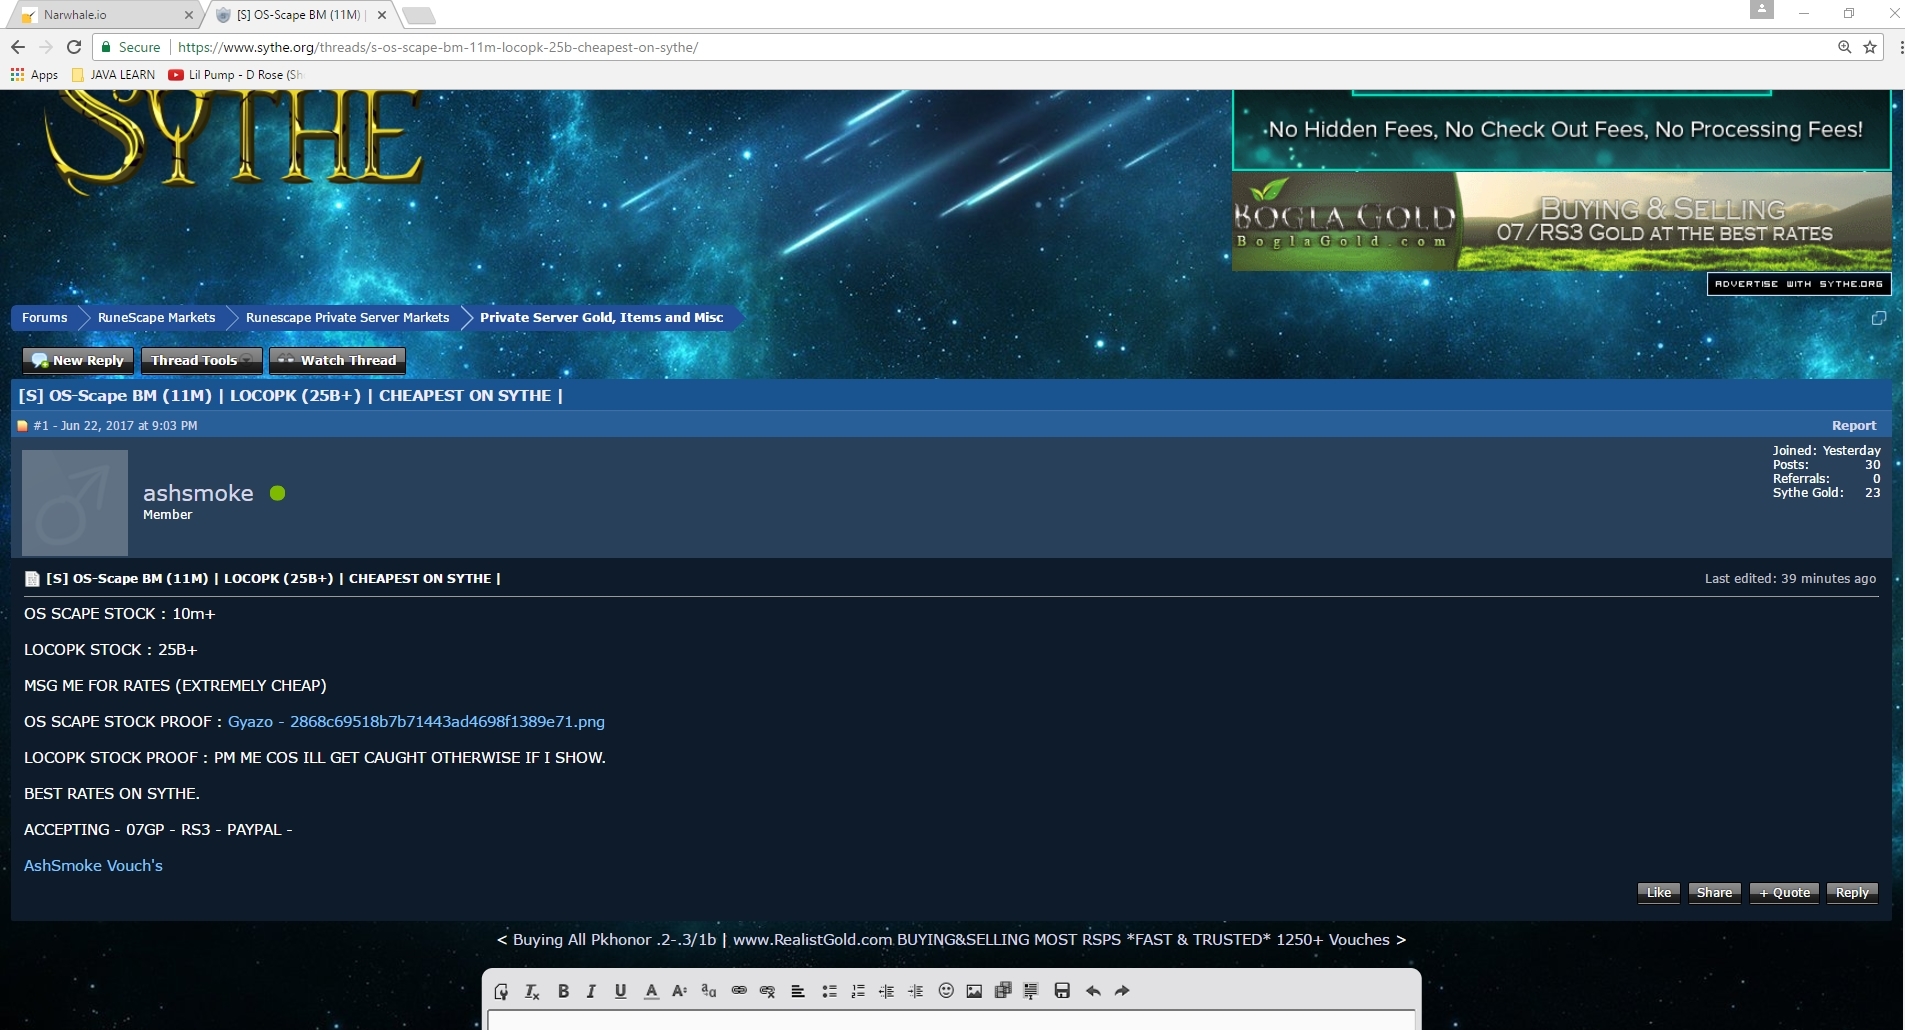Image resolution: width=1905 pixels, height=1030 pixels.
Task: Go back to the previous page
Action: 17,47
